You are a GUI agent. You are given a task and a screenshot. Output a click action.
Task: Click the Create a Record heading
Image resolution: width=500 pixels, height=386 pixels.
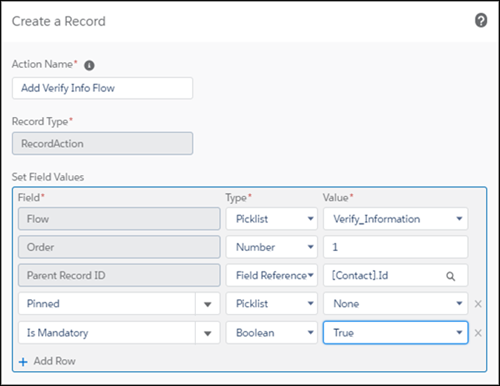pyautogui.click(x=59, y=21)
